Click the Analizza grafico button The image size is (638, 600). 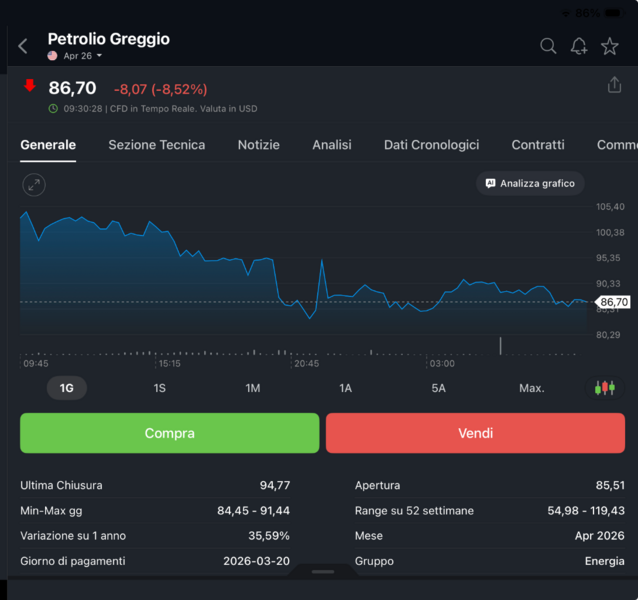[x=530, y=184]
